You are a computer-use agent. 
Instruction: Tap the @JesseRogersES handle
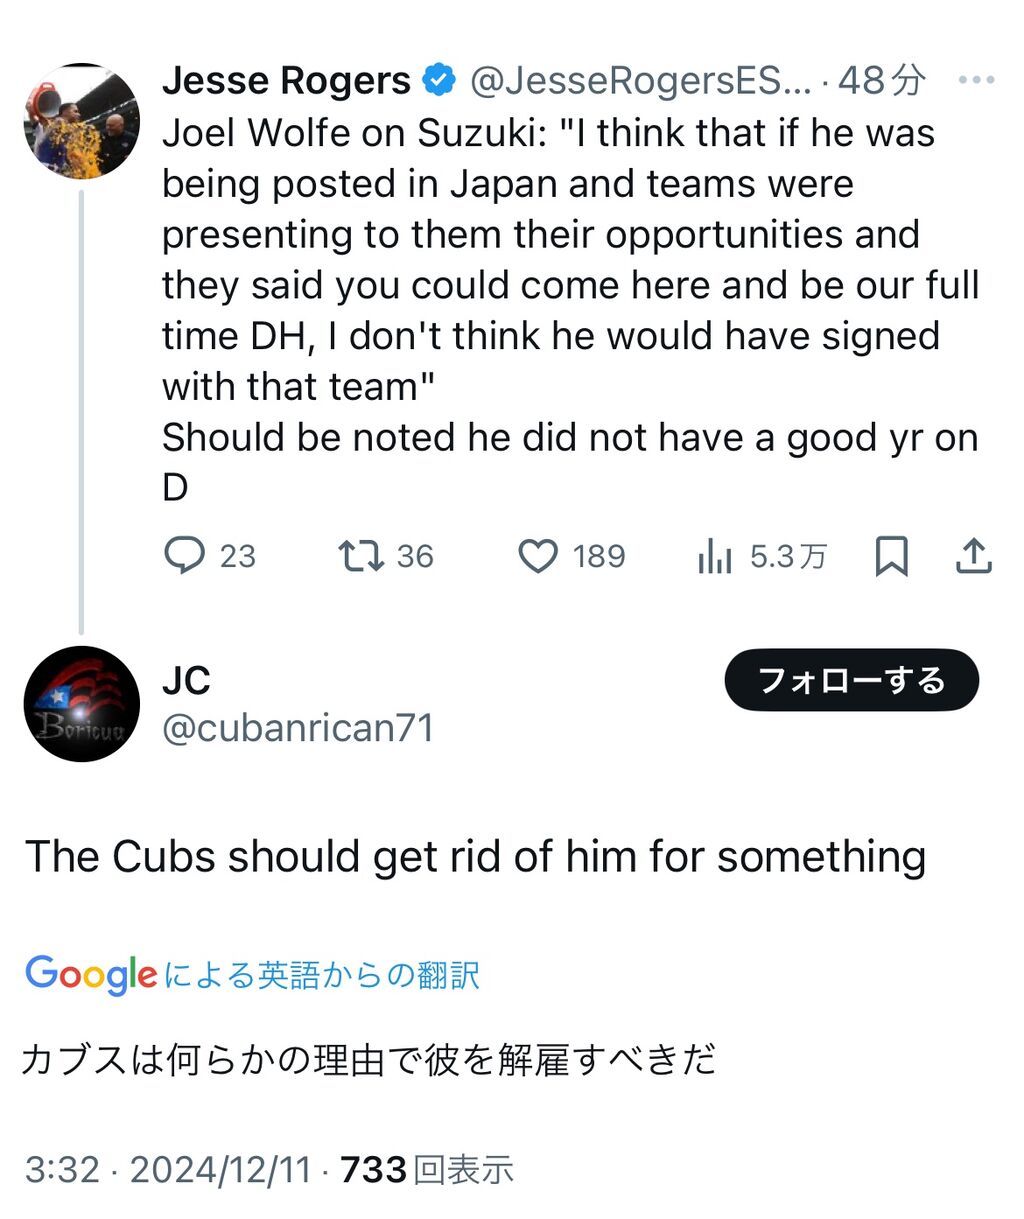[640, 80]
